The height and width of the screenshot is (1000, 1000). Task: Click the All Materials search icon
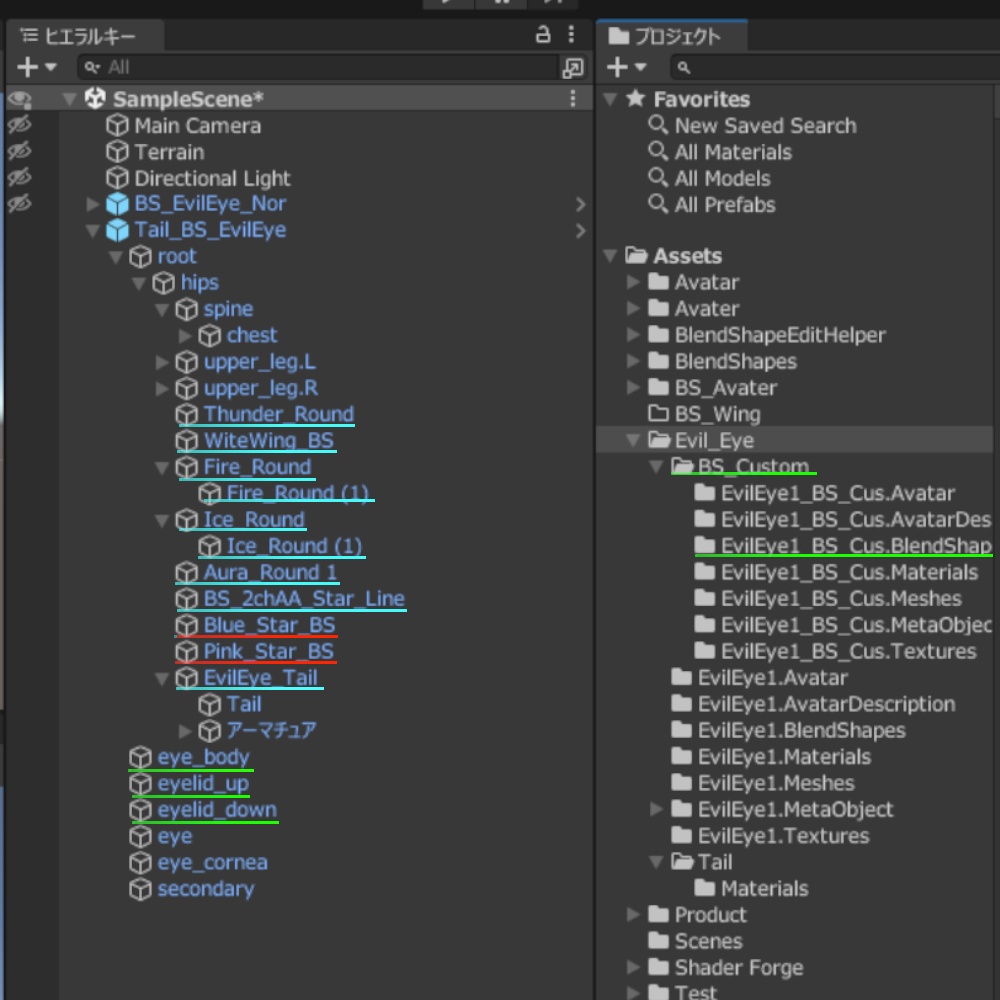click(658, 151)
